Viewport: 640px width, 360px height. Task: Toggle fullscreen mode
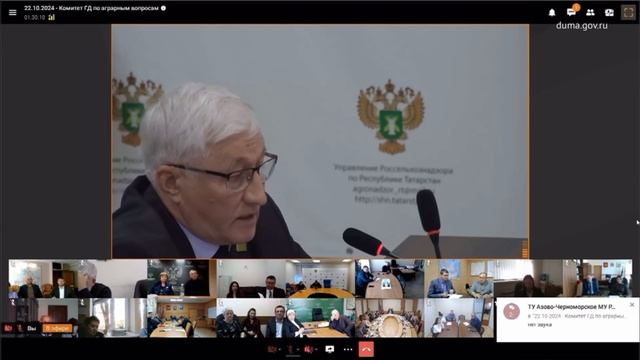tap(629, 13)
